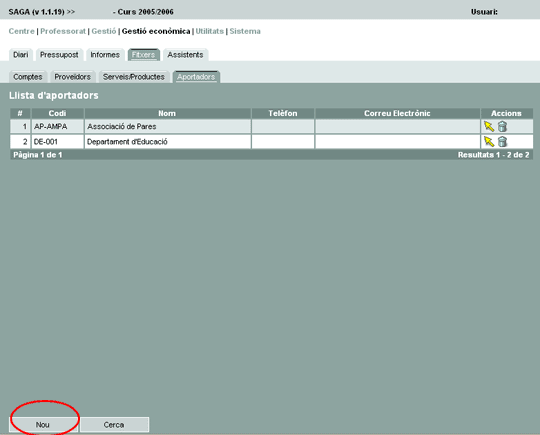Switch to the Proveïdors subtab
540x435 pixels.
point(73,77)
